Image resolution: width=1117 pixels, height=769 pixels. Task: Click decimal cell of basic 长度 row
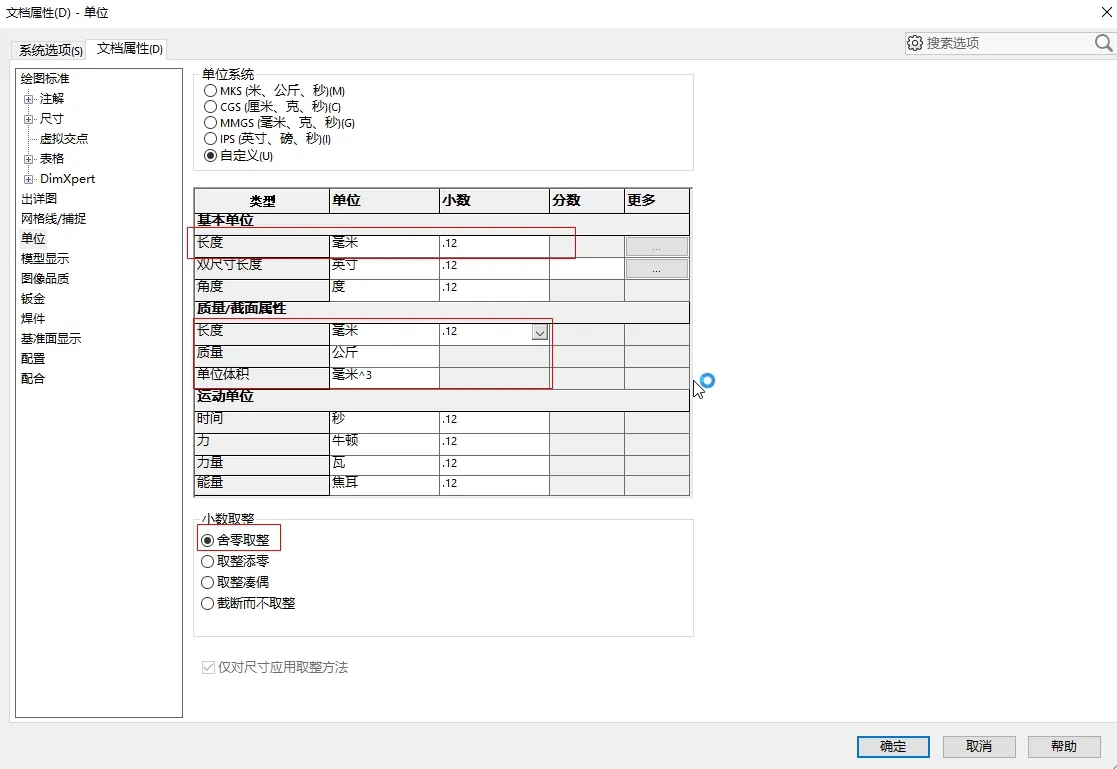click(494, 246)
